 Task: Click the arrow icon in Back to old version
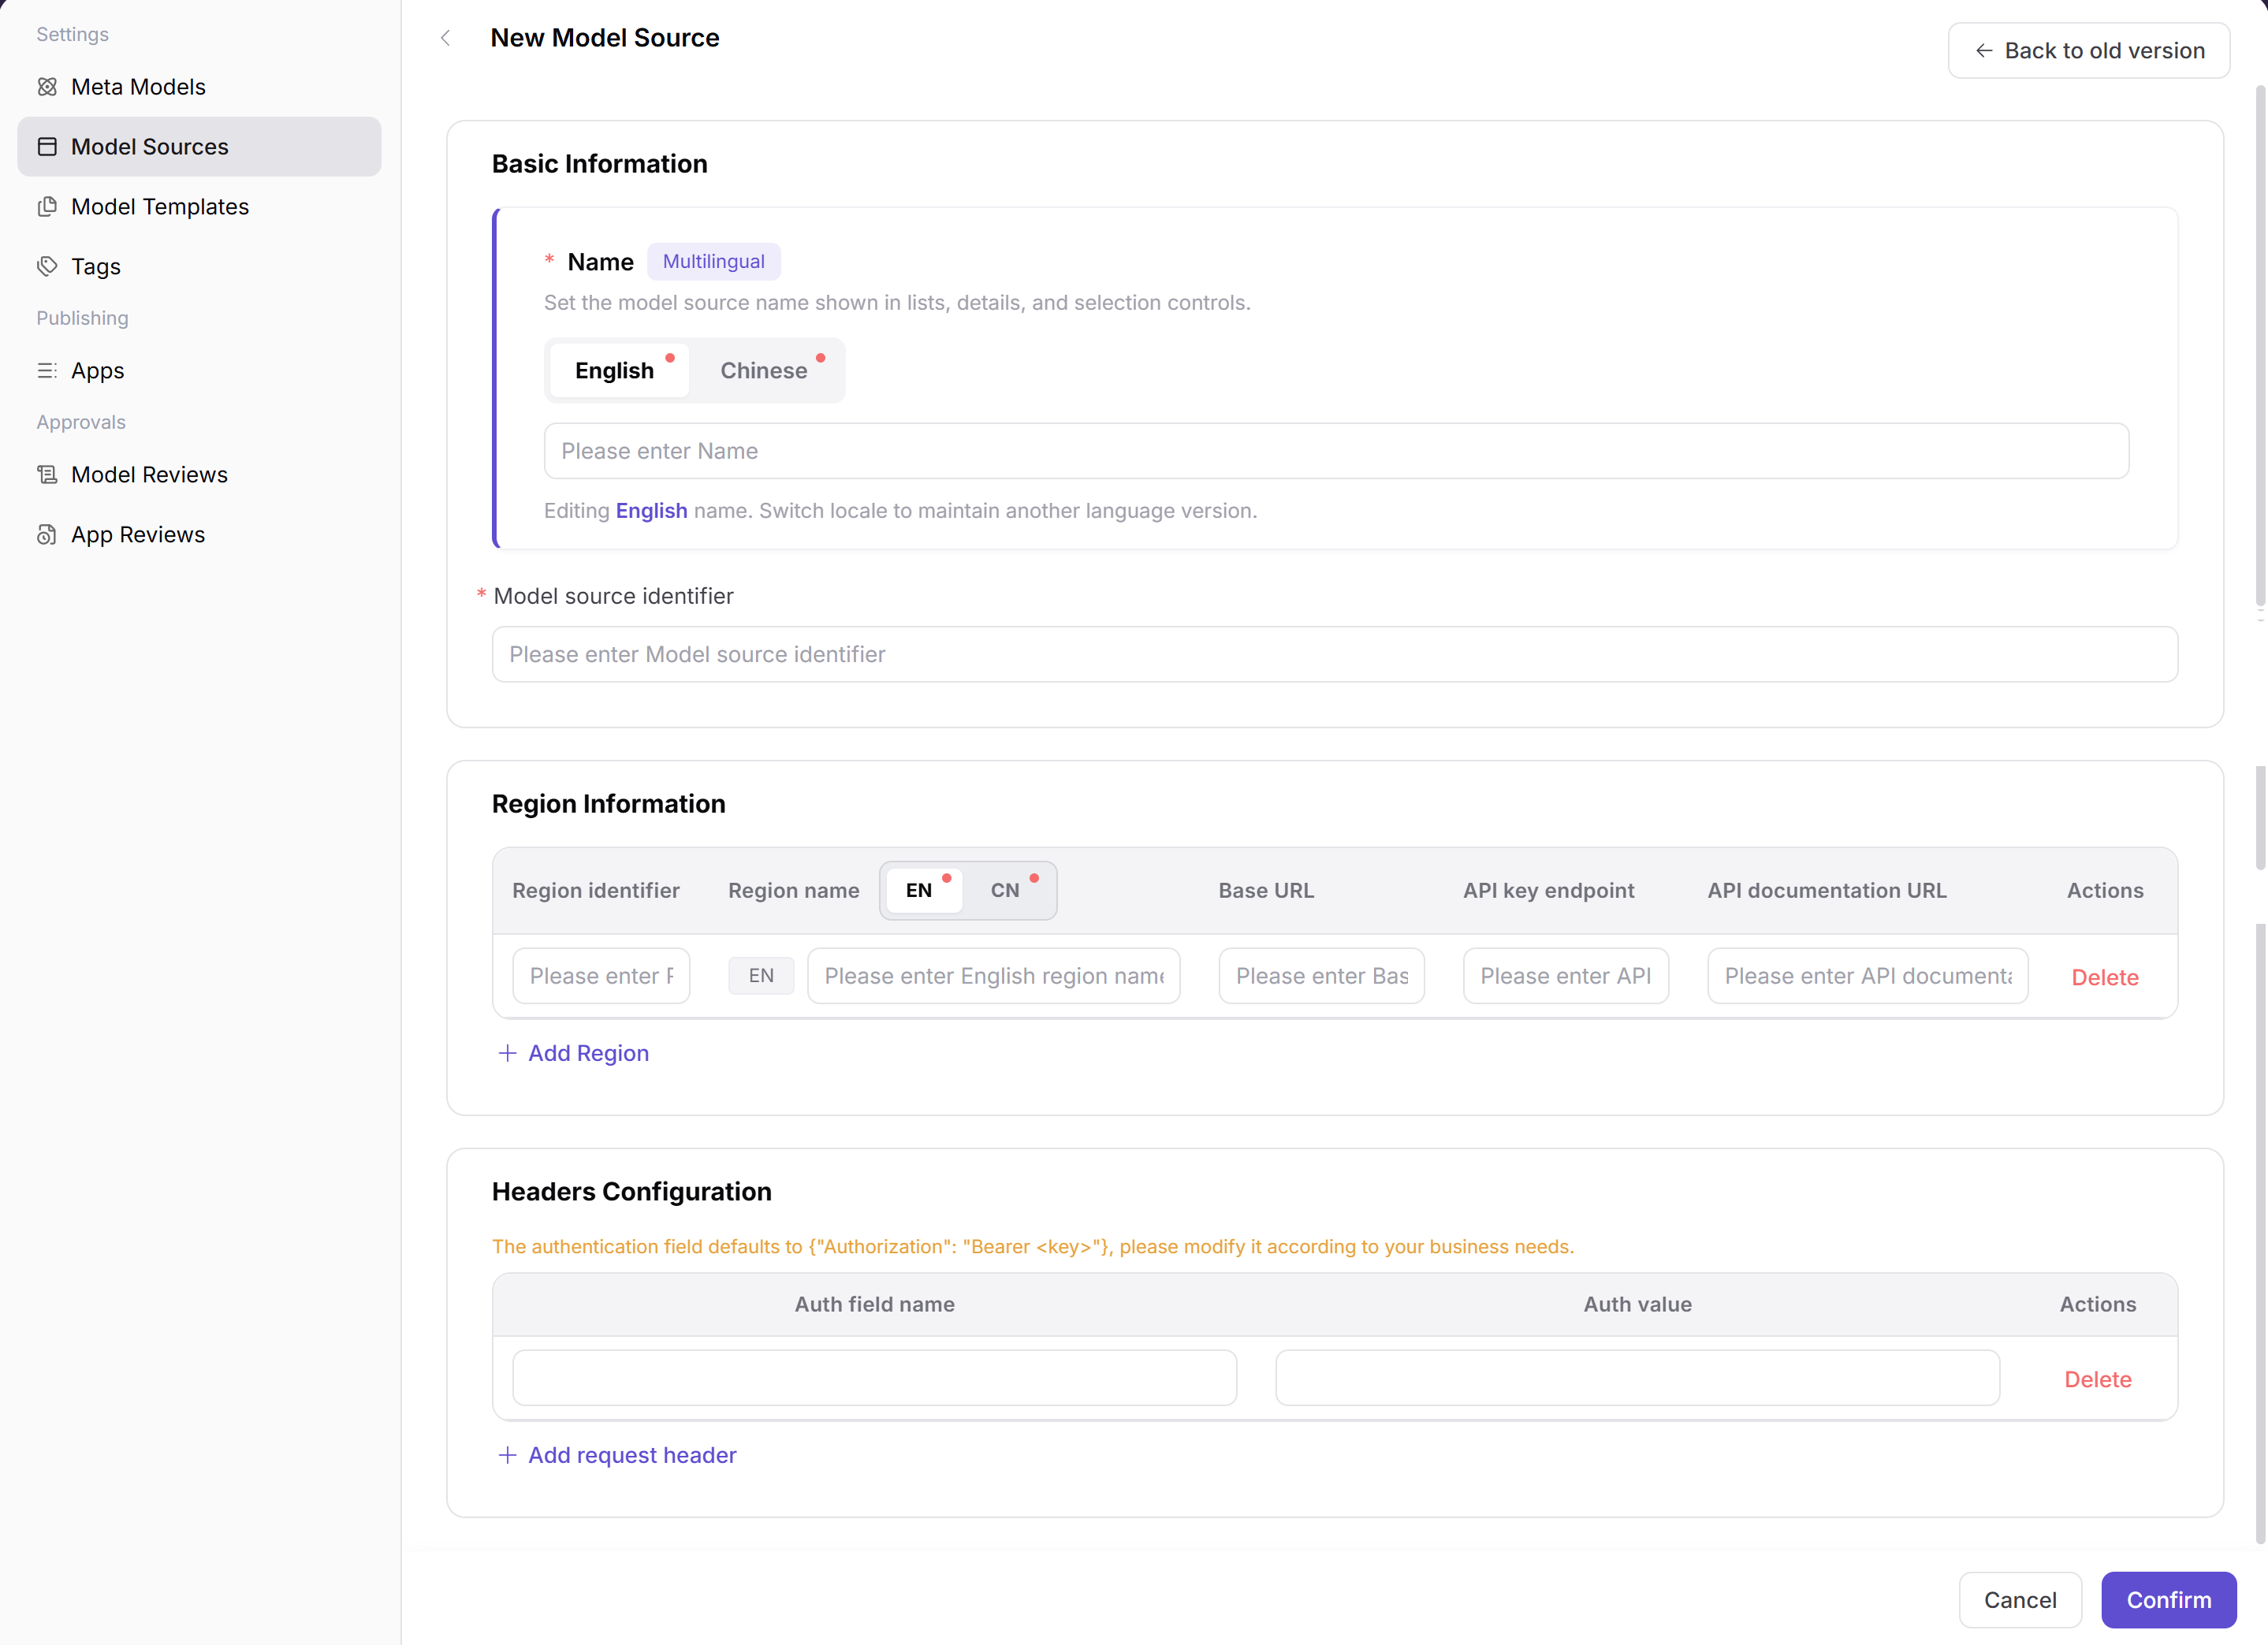point(1984,51)
